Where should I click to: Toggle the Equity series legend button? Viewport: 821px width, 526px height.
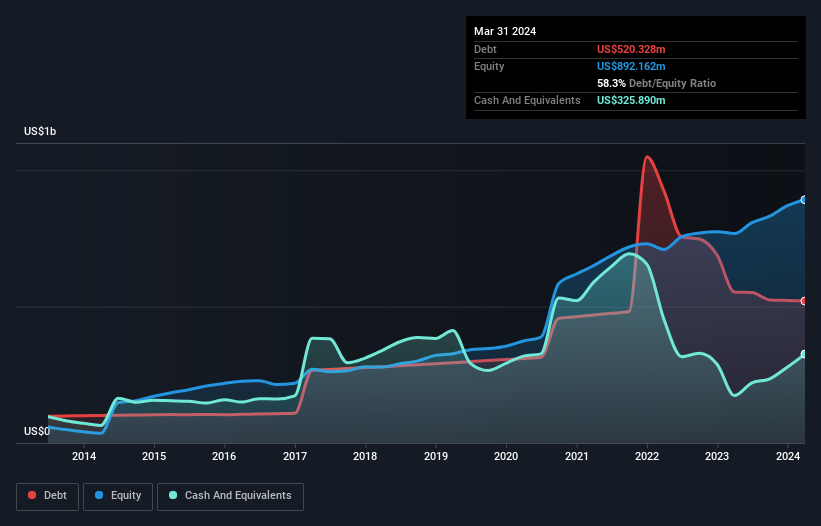tap(118, 496)
